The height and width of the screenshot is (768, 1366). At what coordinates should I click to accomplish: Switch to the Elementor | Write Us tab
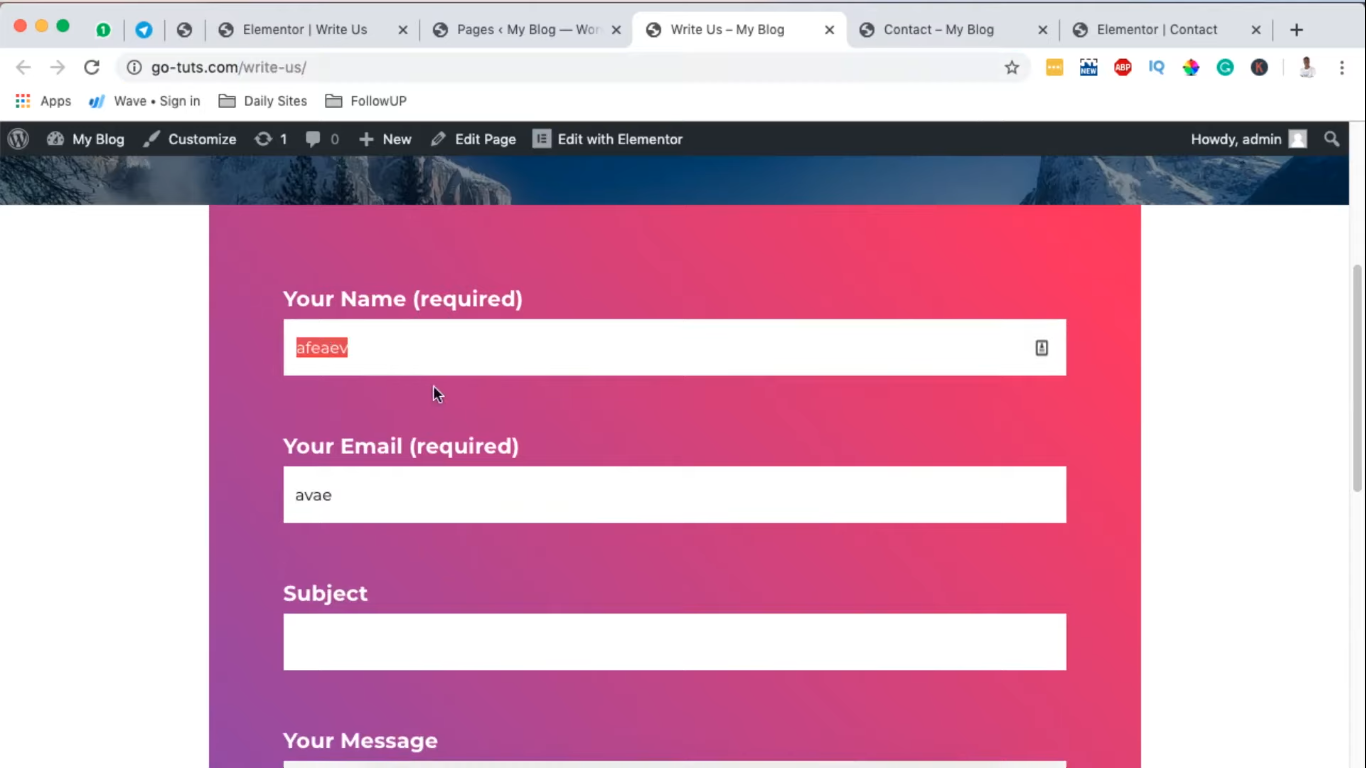point(304,30)
